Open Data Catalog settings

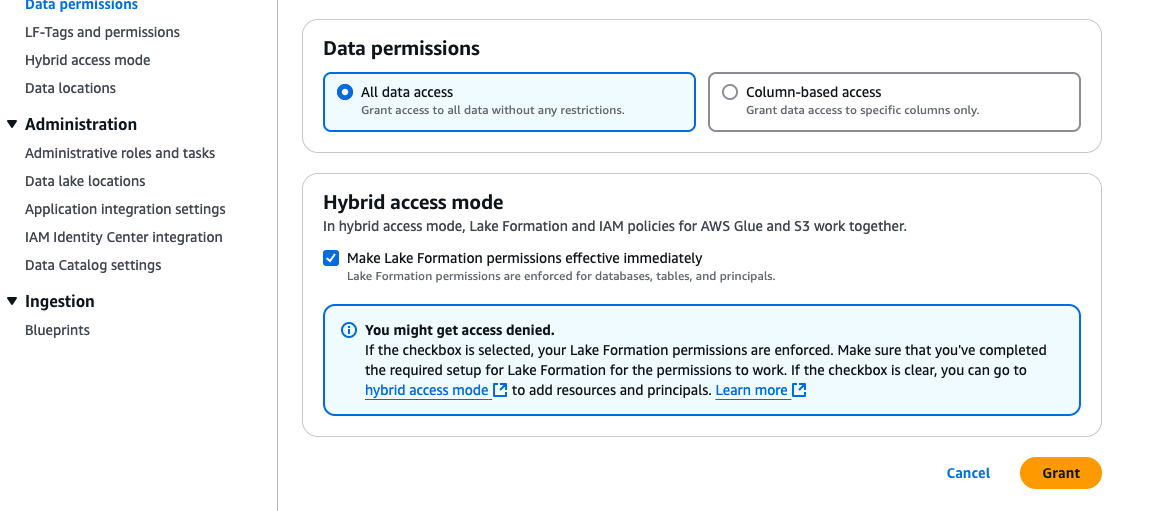(x=93, y=265)
